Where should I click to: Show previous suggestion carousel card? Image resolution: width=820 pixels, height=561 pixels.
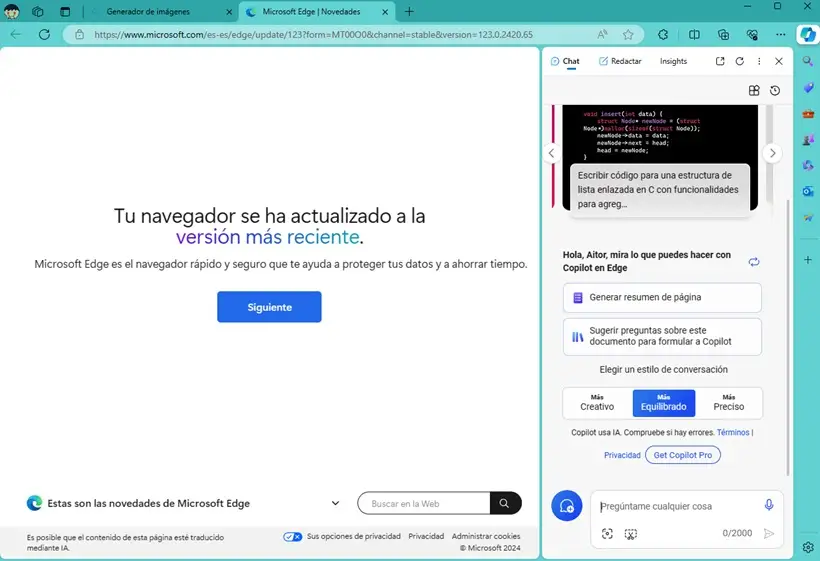tap(551, 153)
